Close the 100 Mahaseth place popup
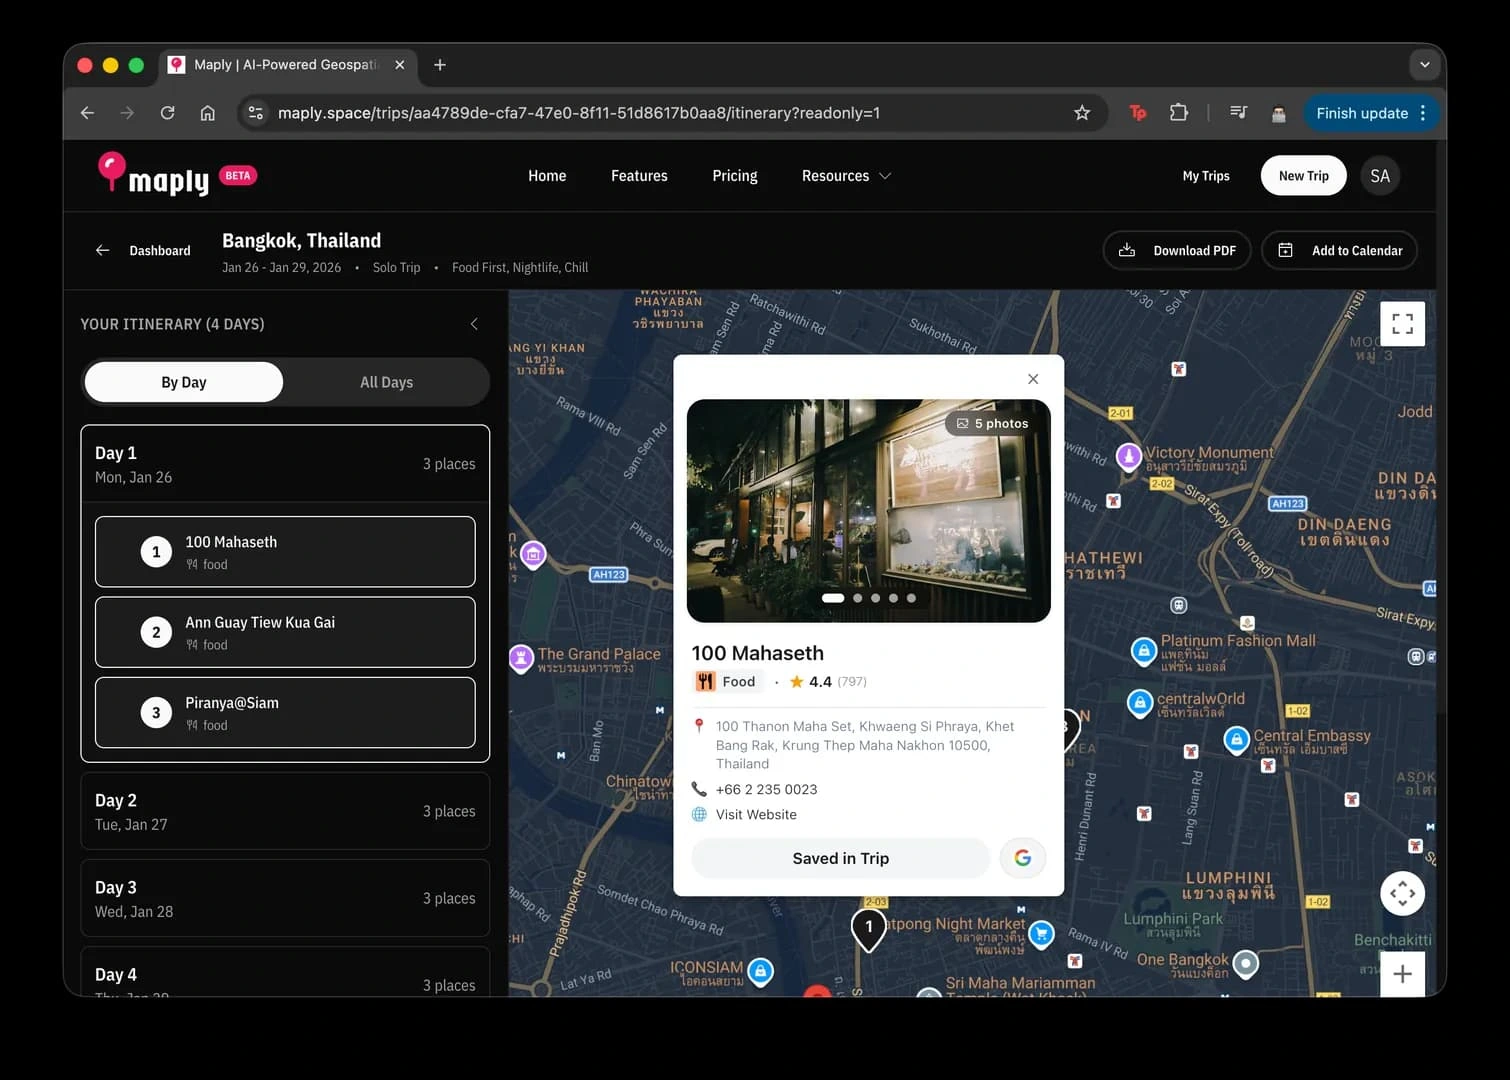This screenshot has width=1510, height=1080. (1033, 379)
